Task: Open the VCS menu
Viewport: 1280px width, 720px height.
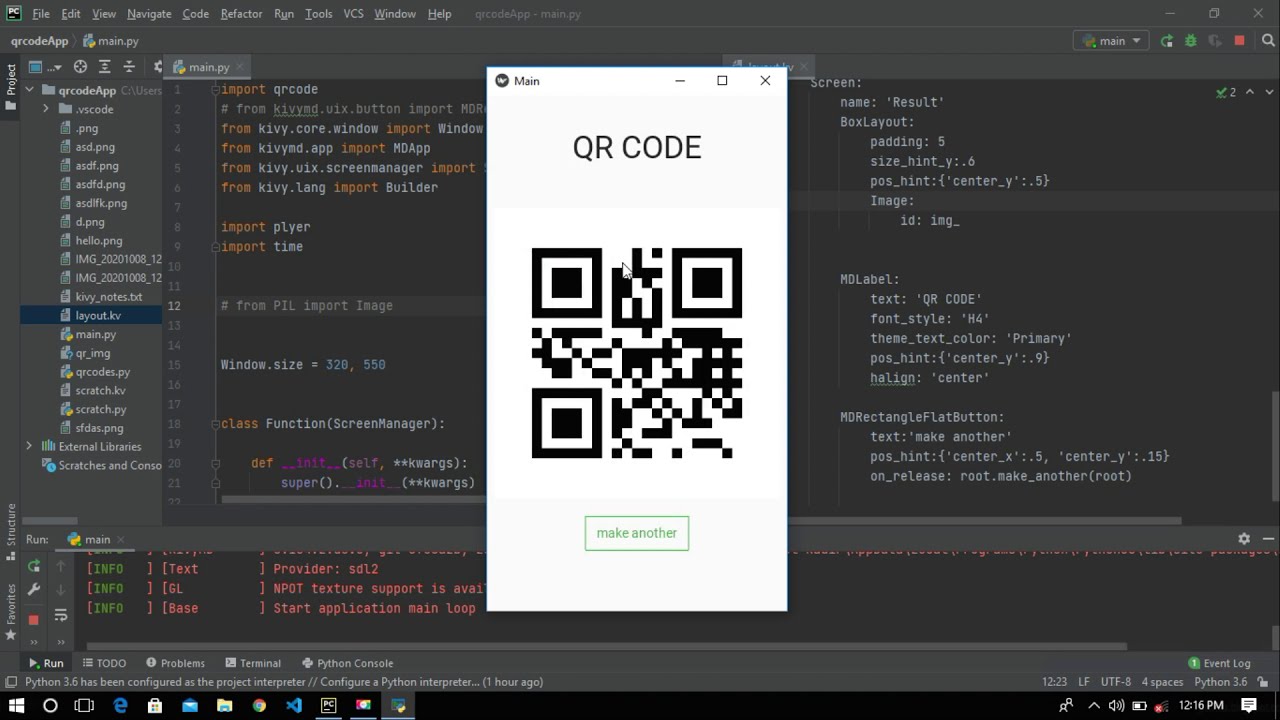Action: 353,14
